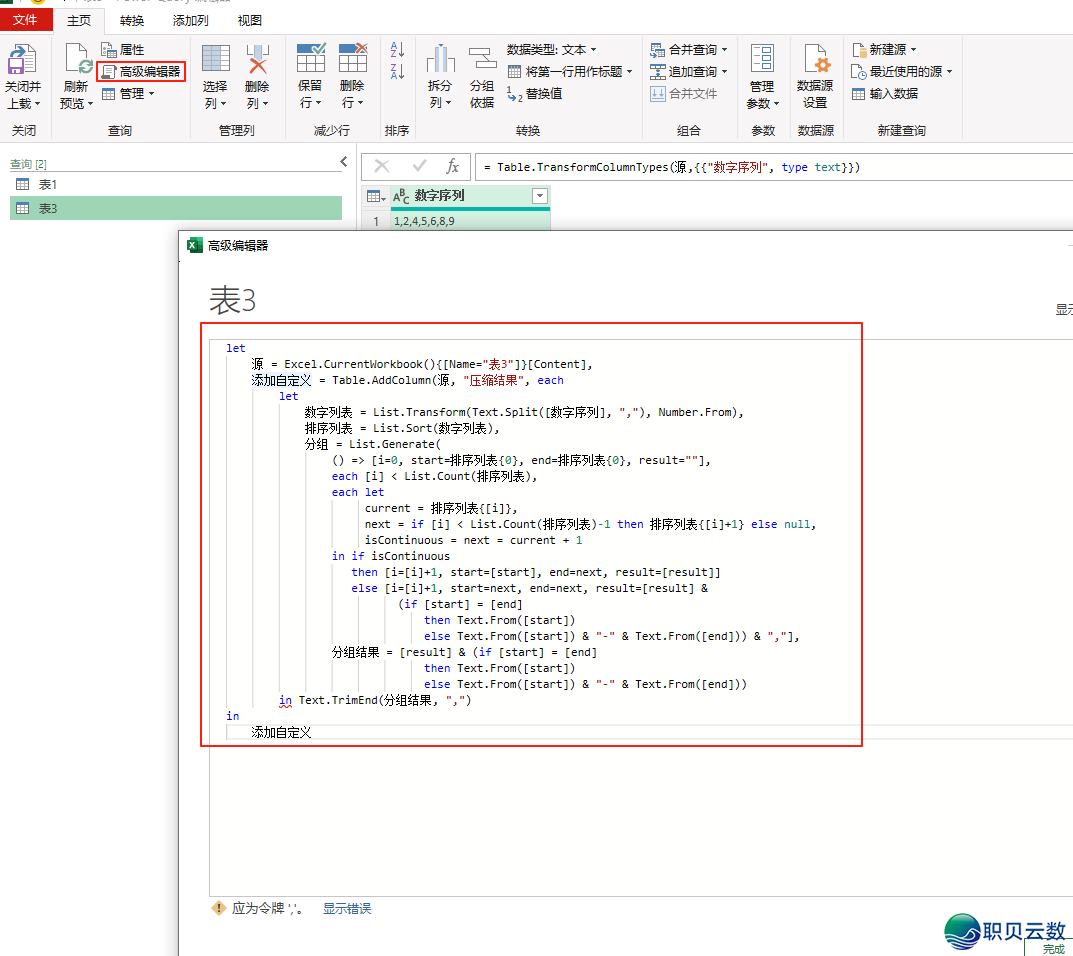Click the 分组依据 group by icon
Screen dimensions: 1073x956
pyautogui.click(x=482, y=58)
